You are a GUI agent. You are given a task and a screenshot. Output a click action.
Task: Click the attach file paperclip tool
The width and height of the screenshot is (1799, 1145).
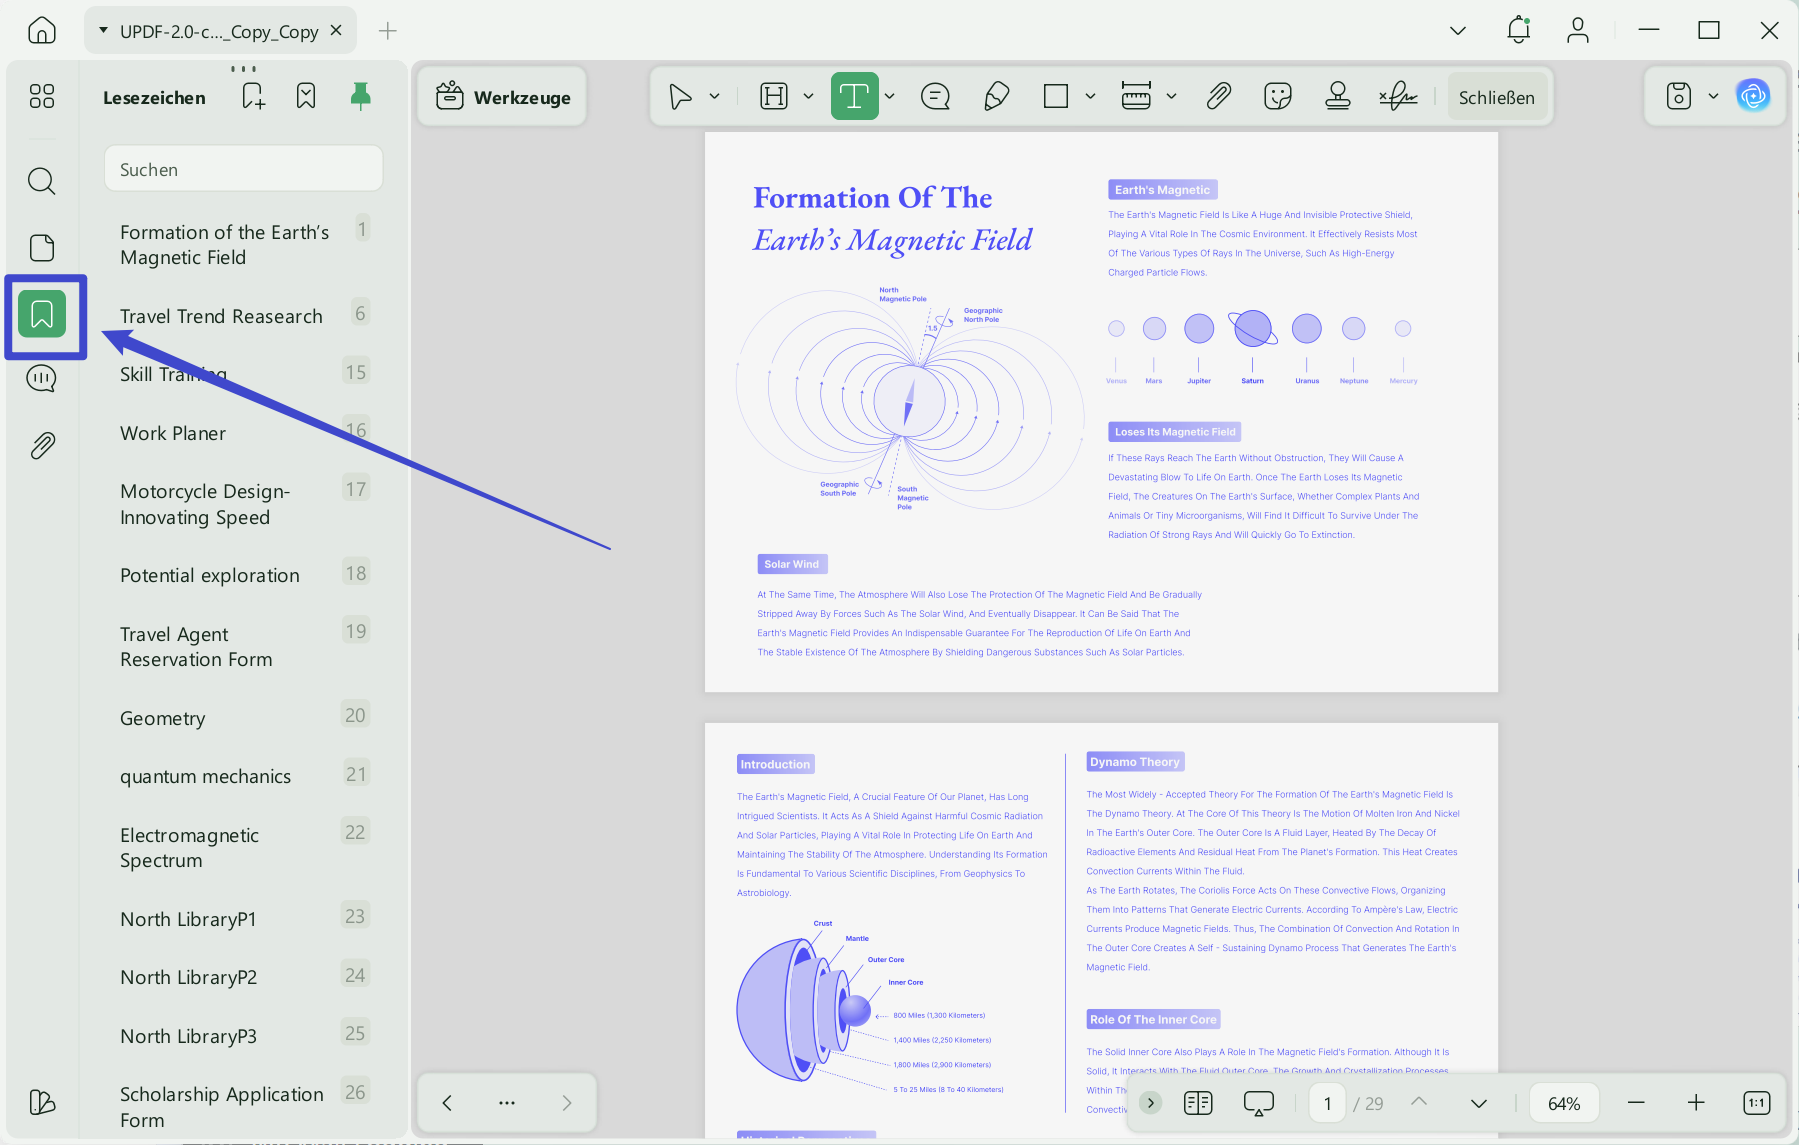[x=1218, y=97]
